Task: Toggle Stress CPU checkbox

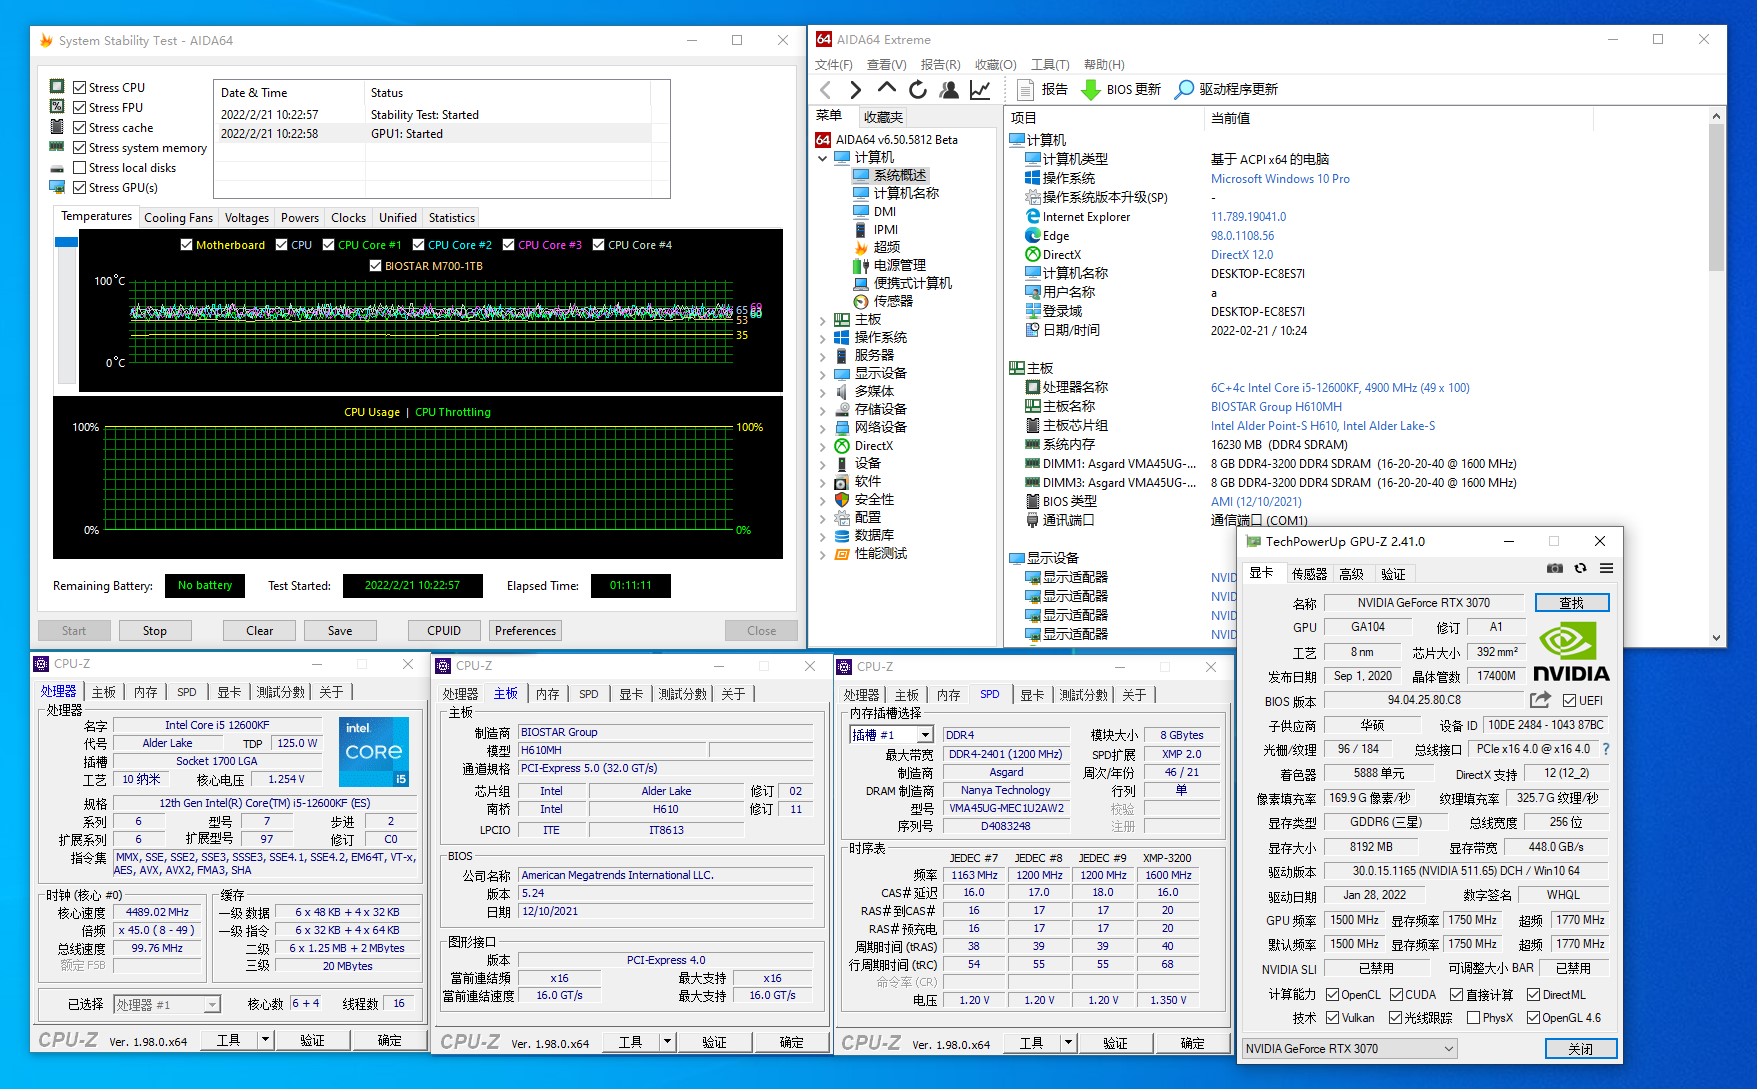Action: pyautogui.click(x=80, y=87)
